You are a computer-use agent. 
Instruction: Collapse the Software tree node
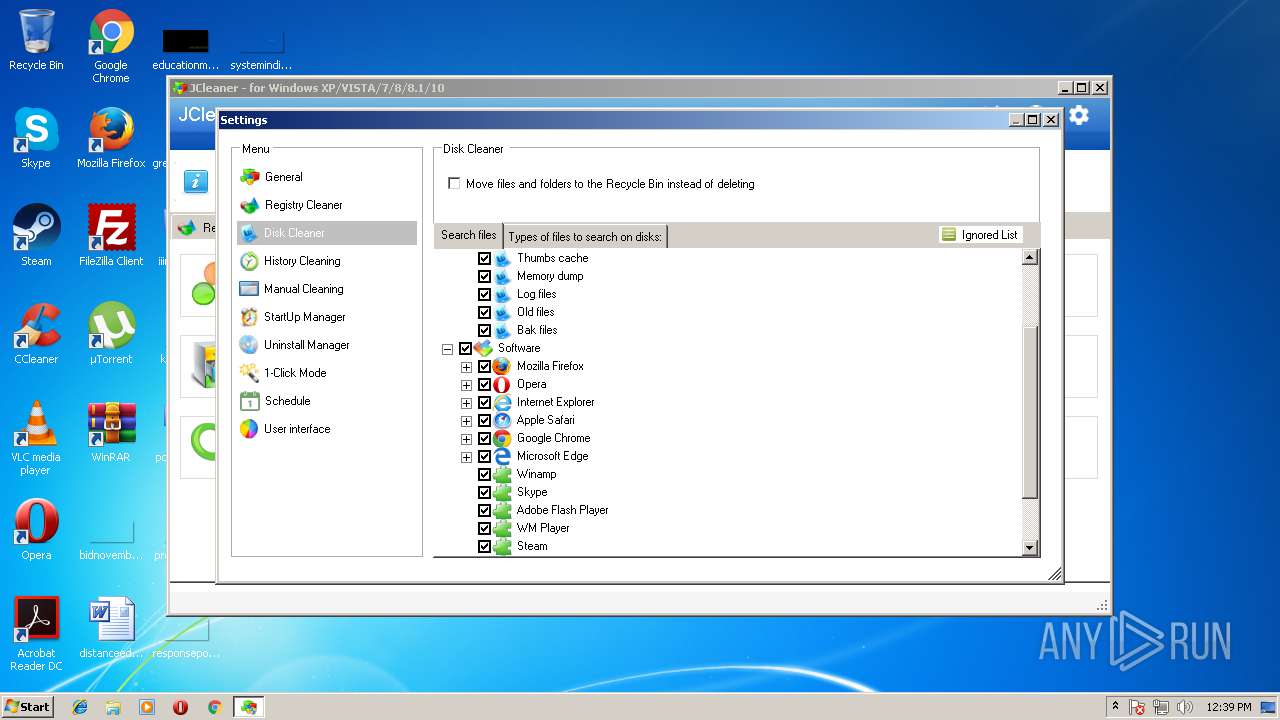(447, 349)
